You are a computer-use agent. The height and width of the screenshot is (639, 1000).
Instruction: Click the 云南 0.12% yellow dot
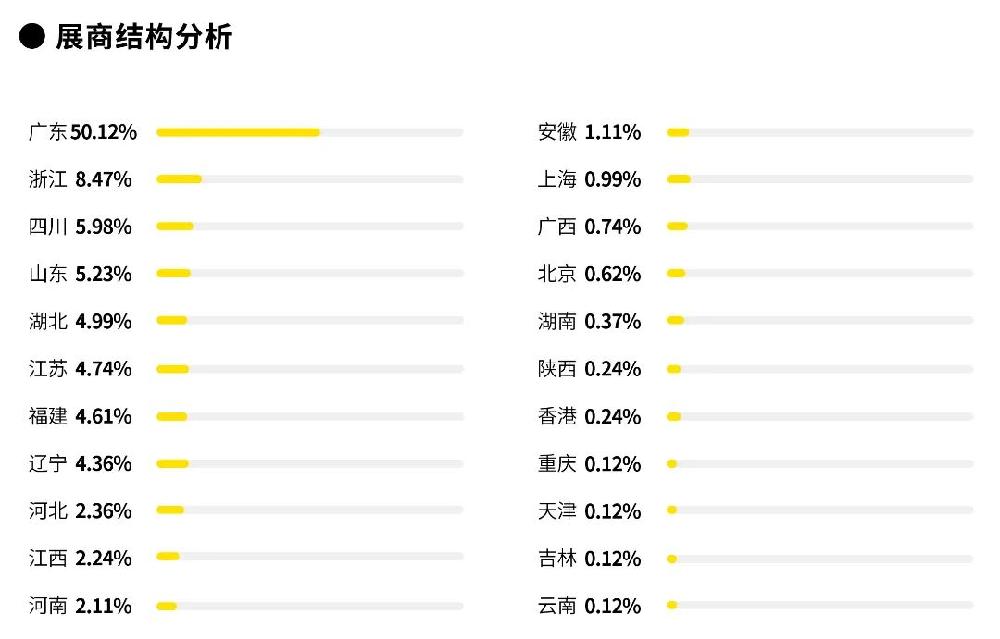pyautogui.click(x=672, y=605)
